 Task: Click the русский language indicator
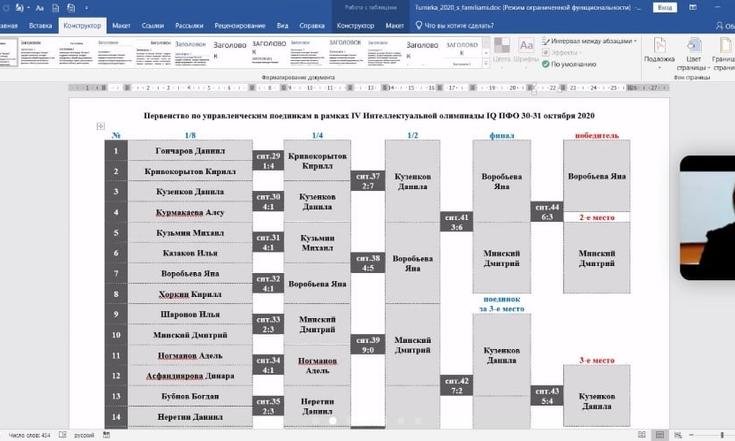click(84, 435)
